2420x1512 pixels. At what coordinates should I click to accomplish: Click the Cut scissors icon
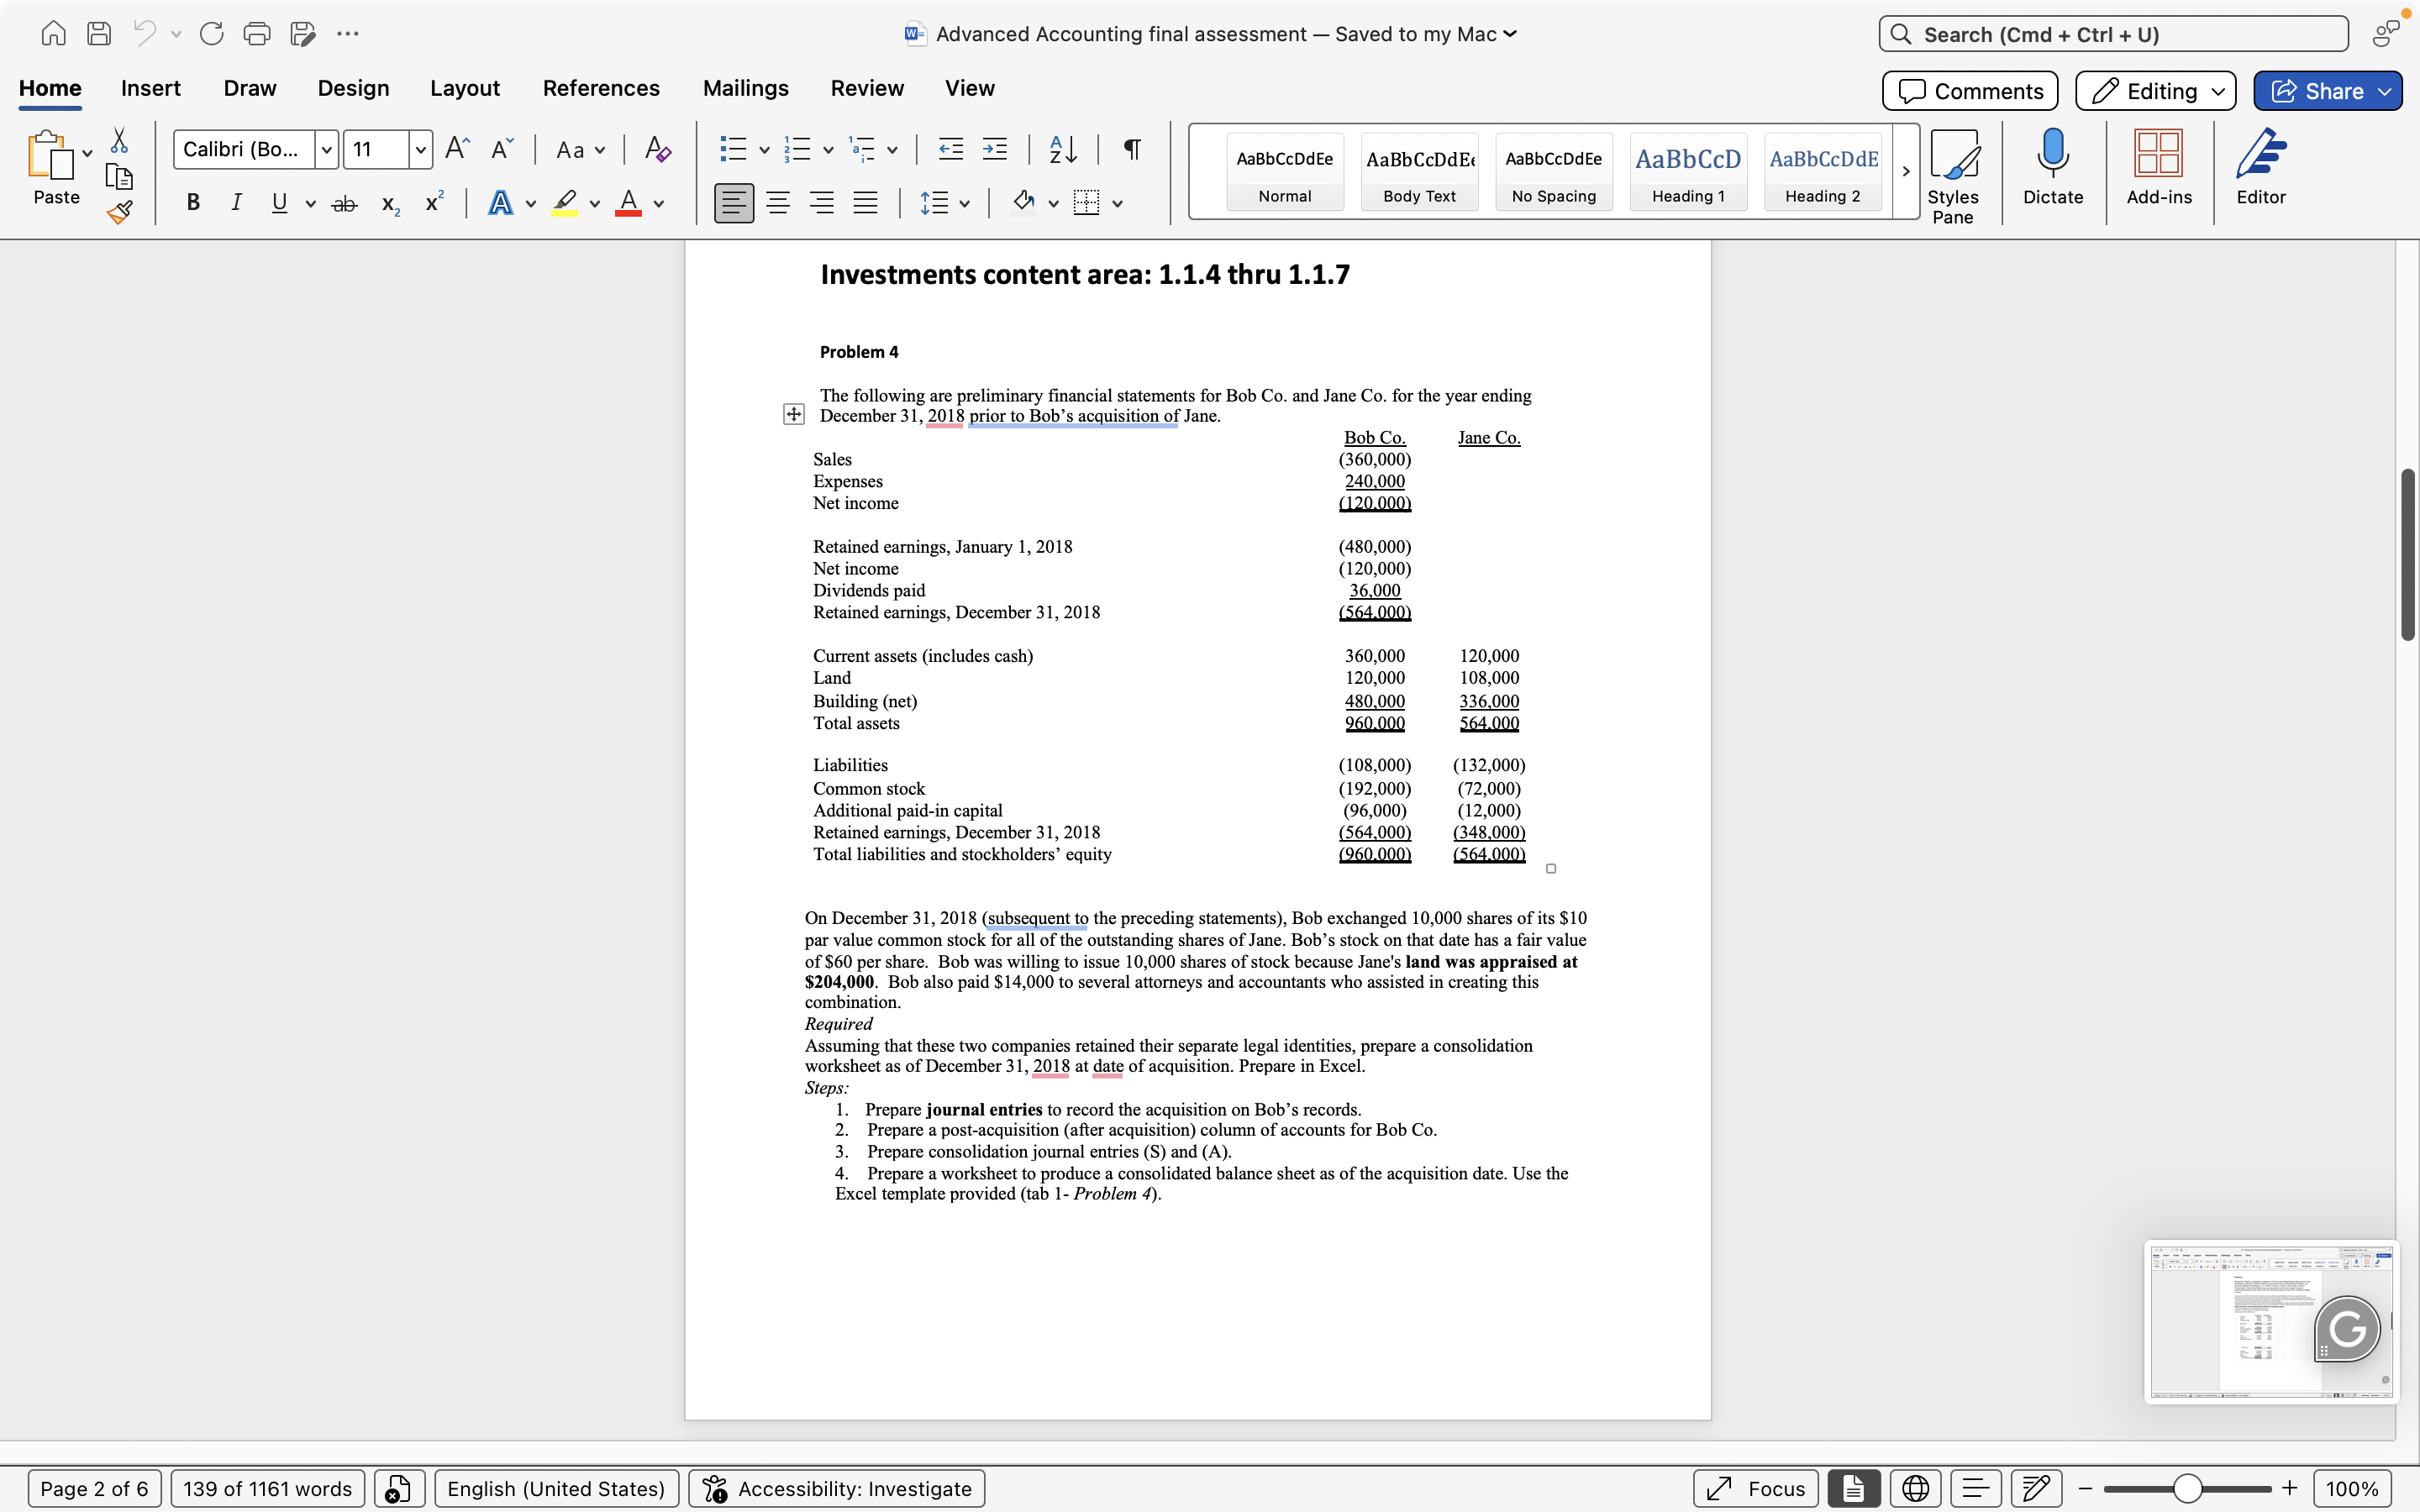tap(119, 140)
